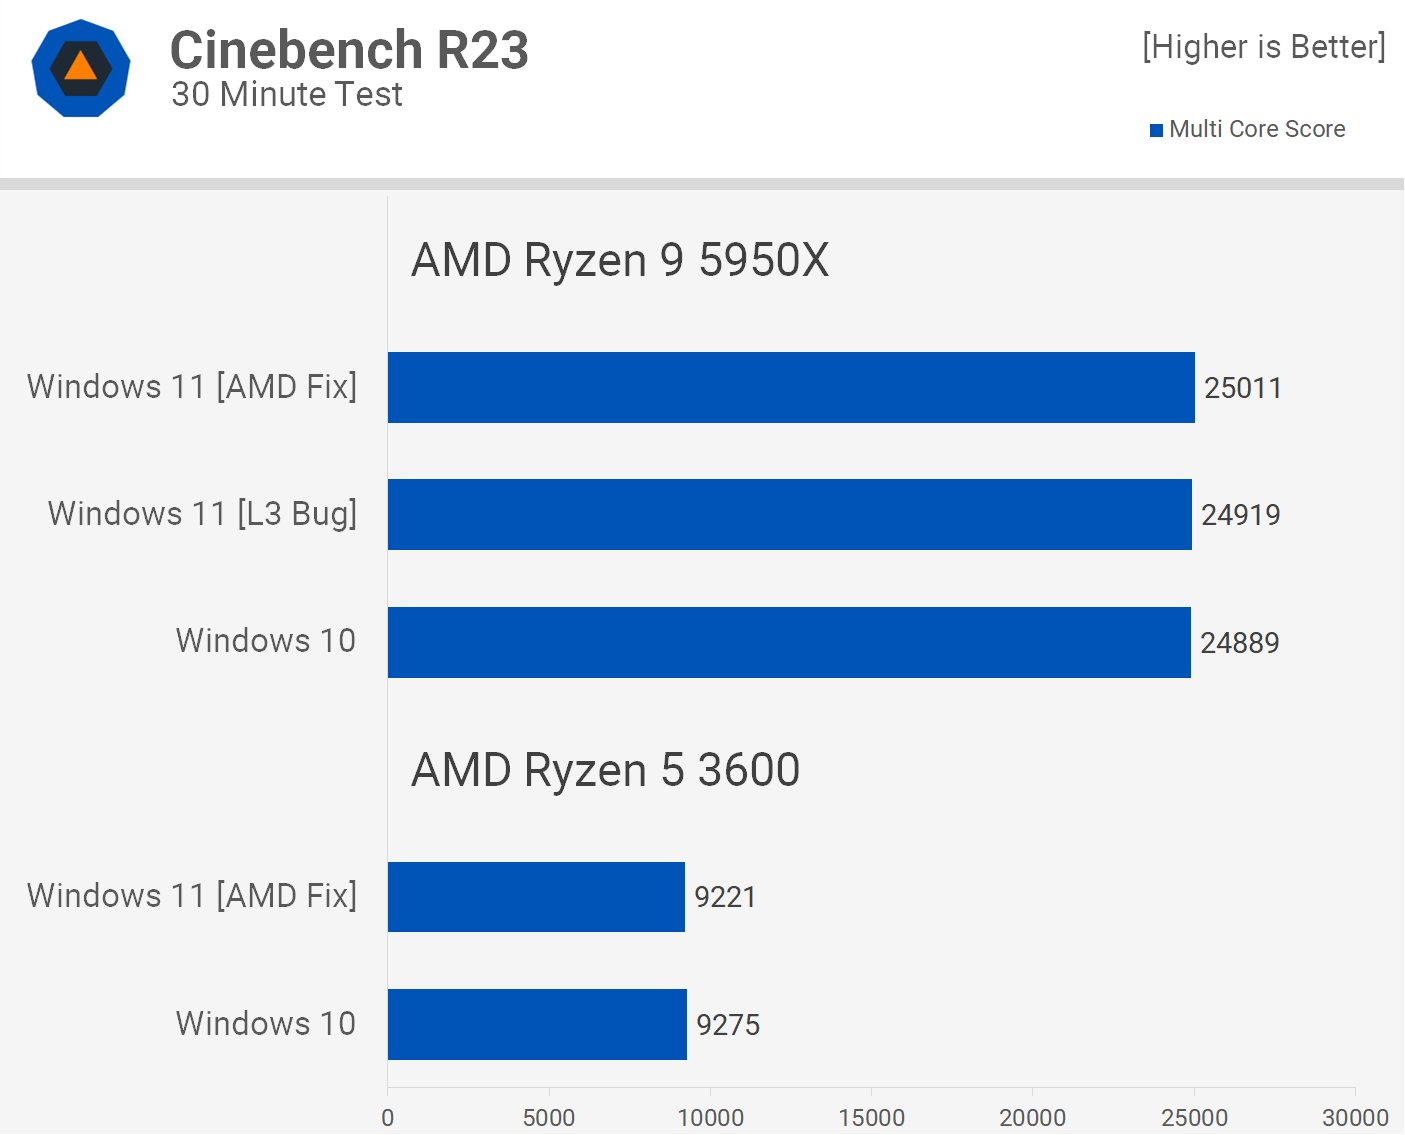Click the 24919 score value label
This screenshot has width=1405, height=1135.
(x=1240, y=515)
